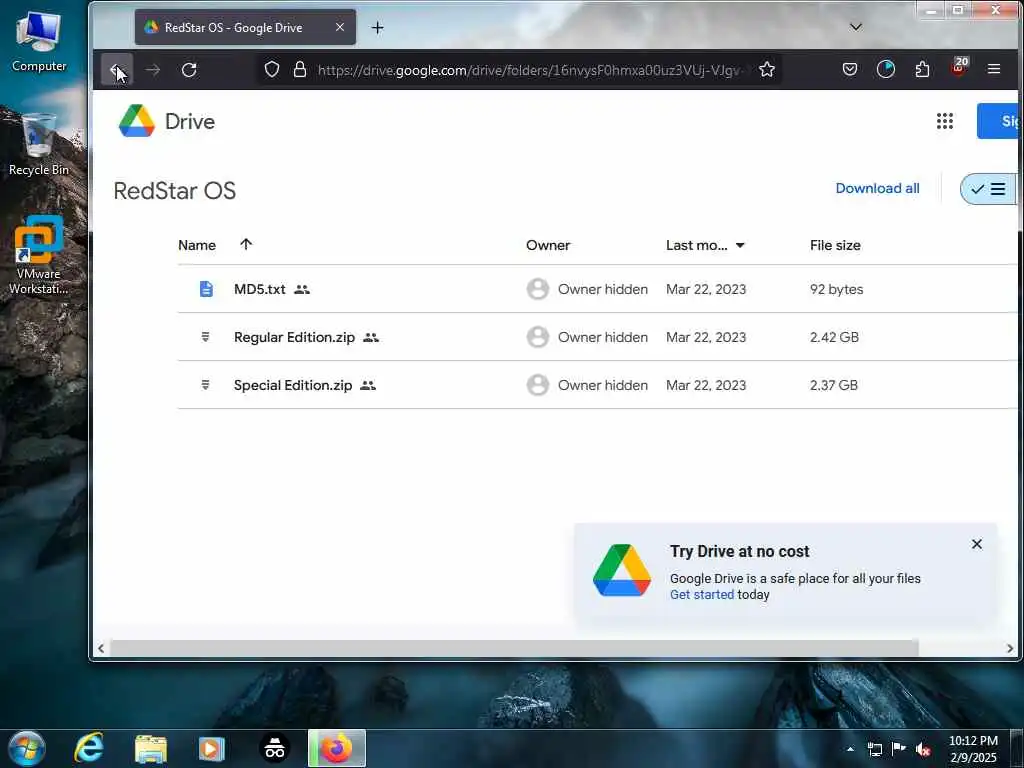
Task: Click the network tray icon
Action: point(874,749)
